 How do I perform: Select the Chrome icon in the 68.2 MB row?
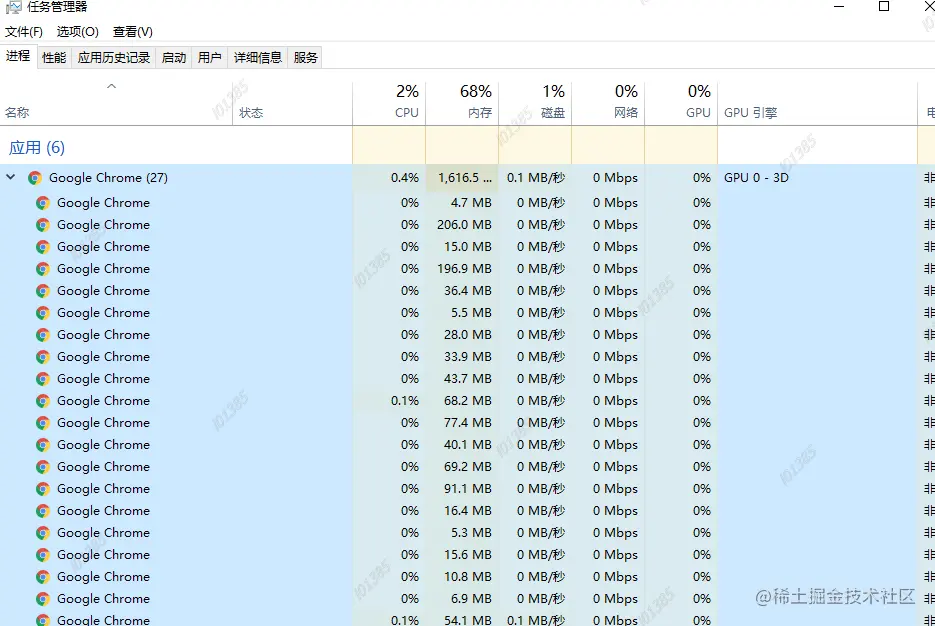tap(42, 401)
